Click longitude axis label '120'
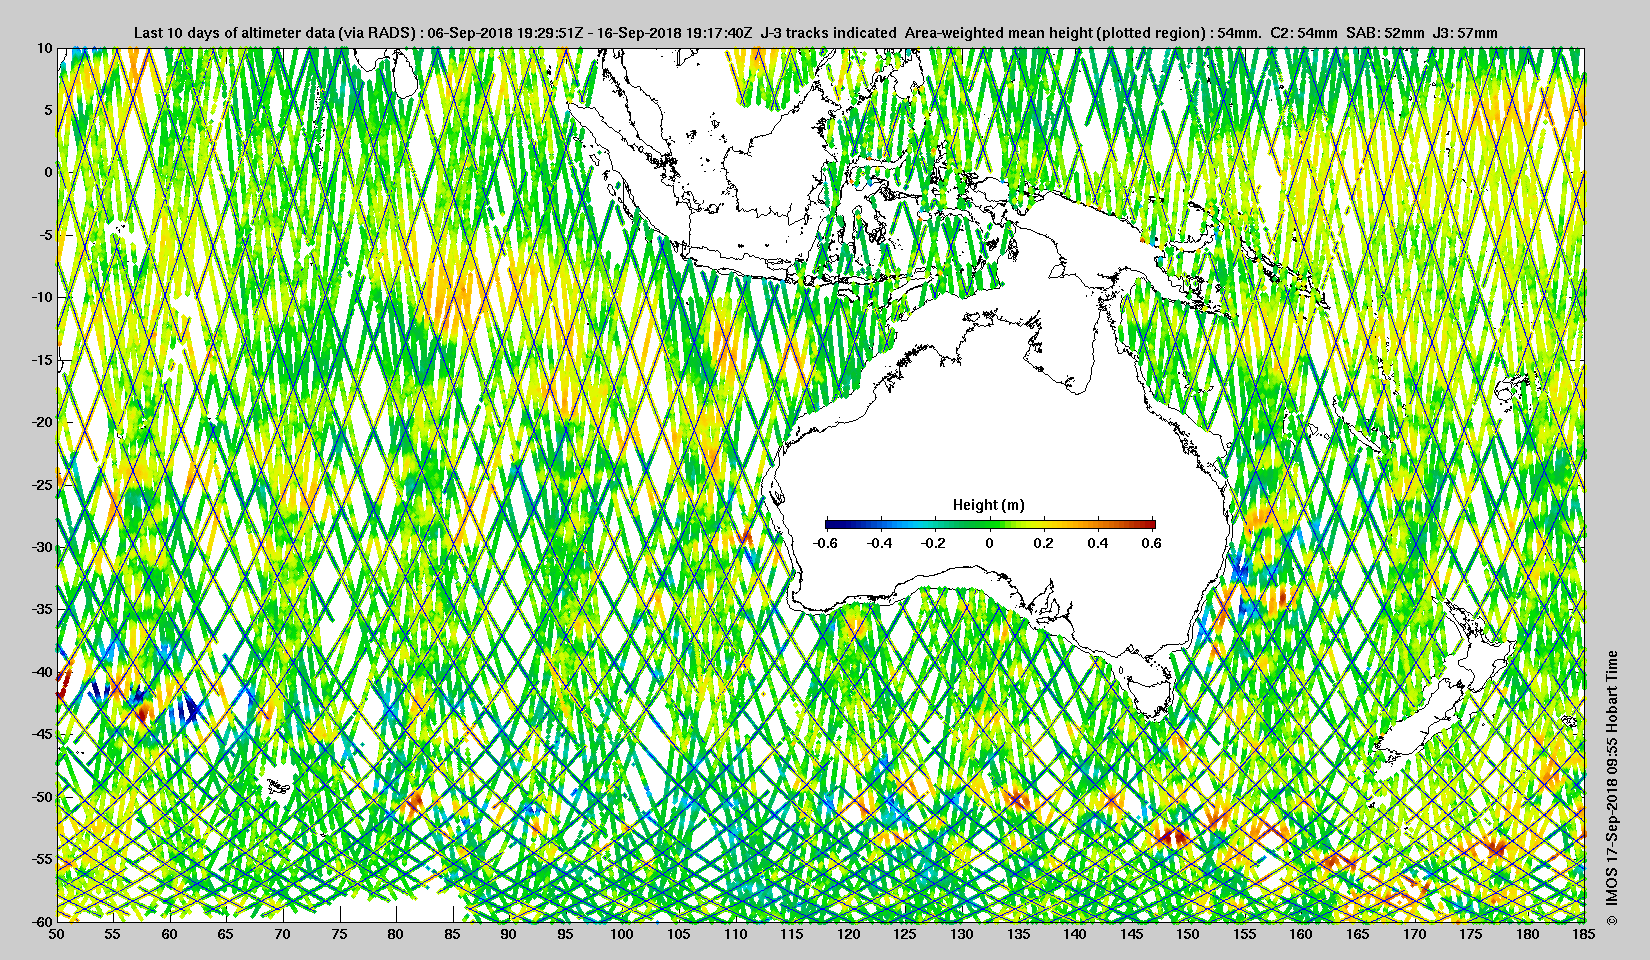This screenshot has width=1650, height=960. pyautogui.click(x=849, y=934)
